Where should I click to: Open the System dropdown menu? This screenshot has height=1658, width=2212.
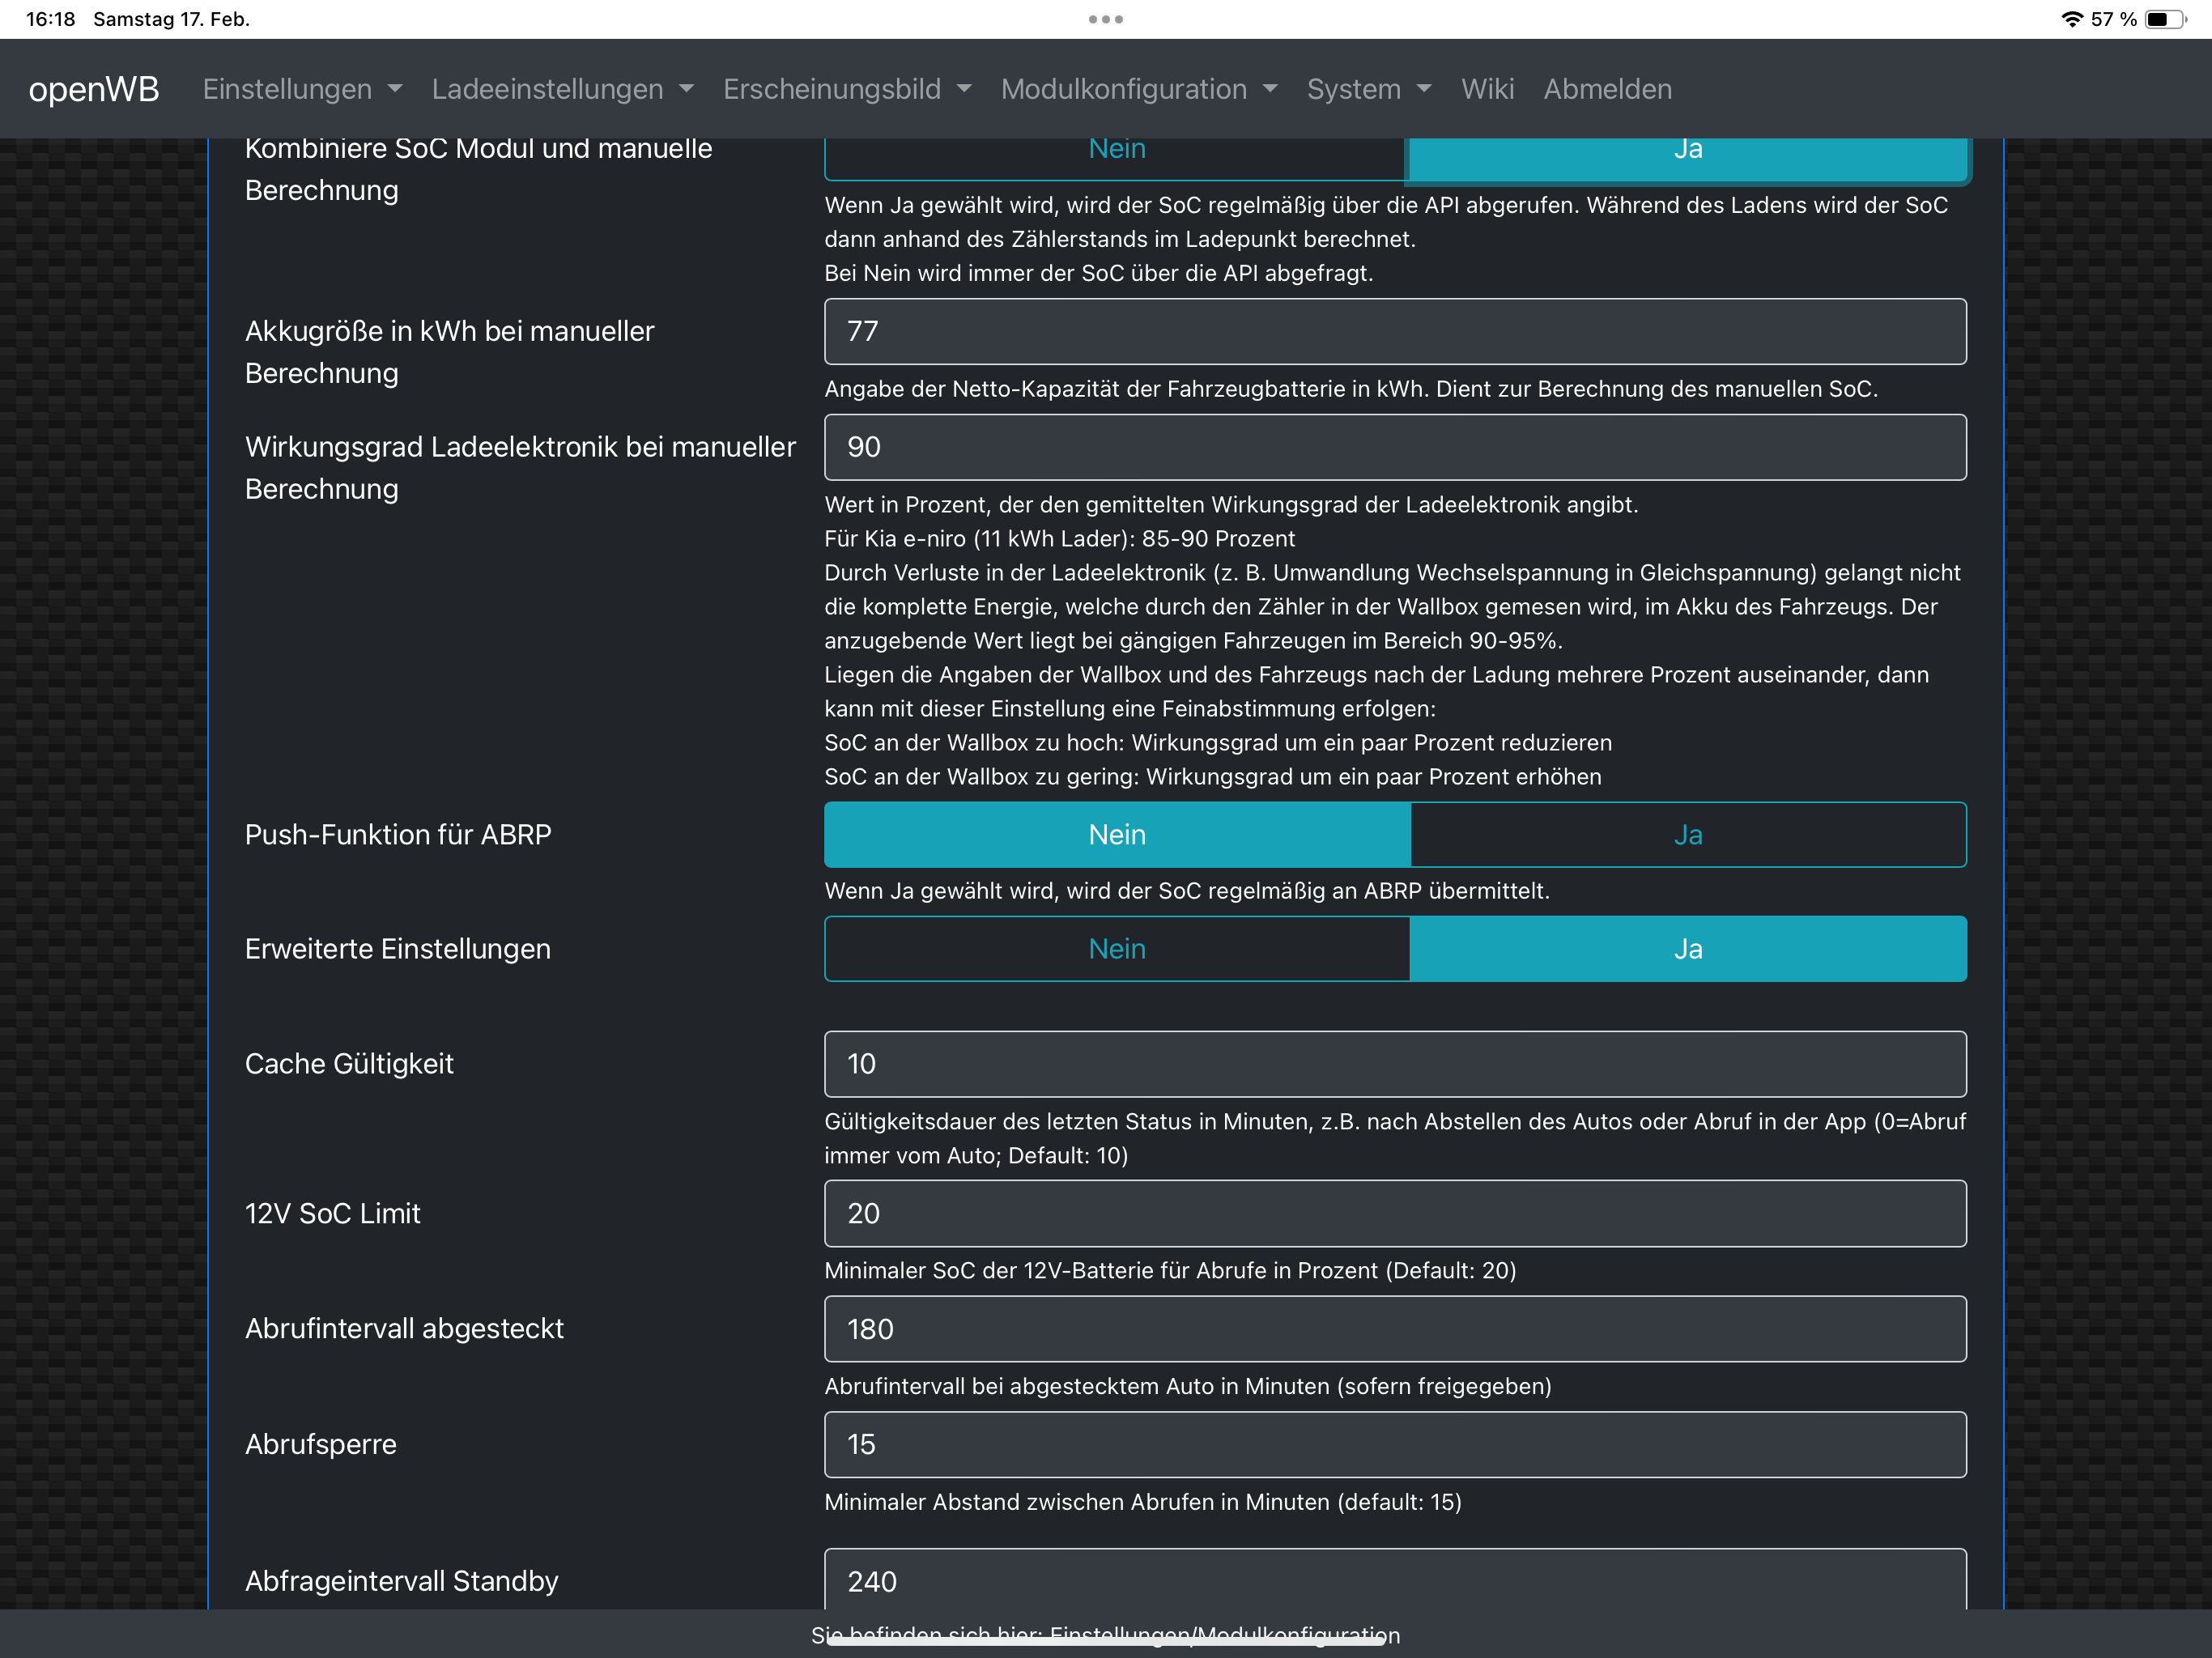pyautogui.click(x=1368, y=89)
